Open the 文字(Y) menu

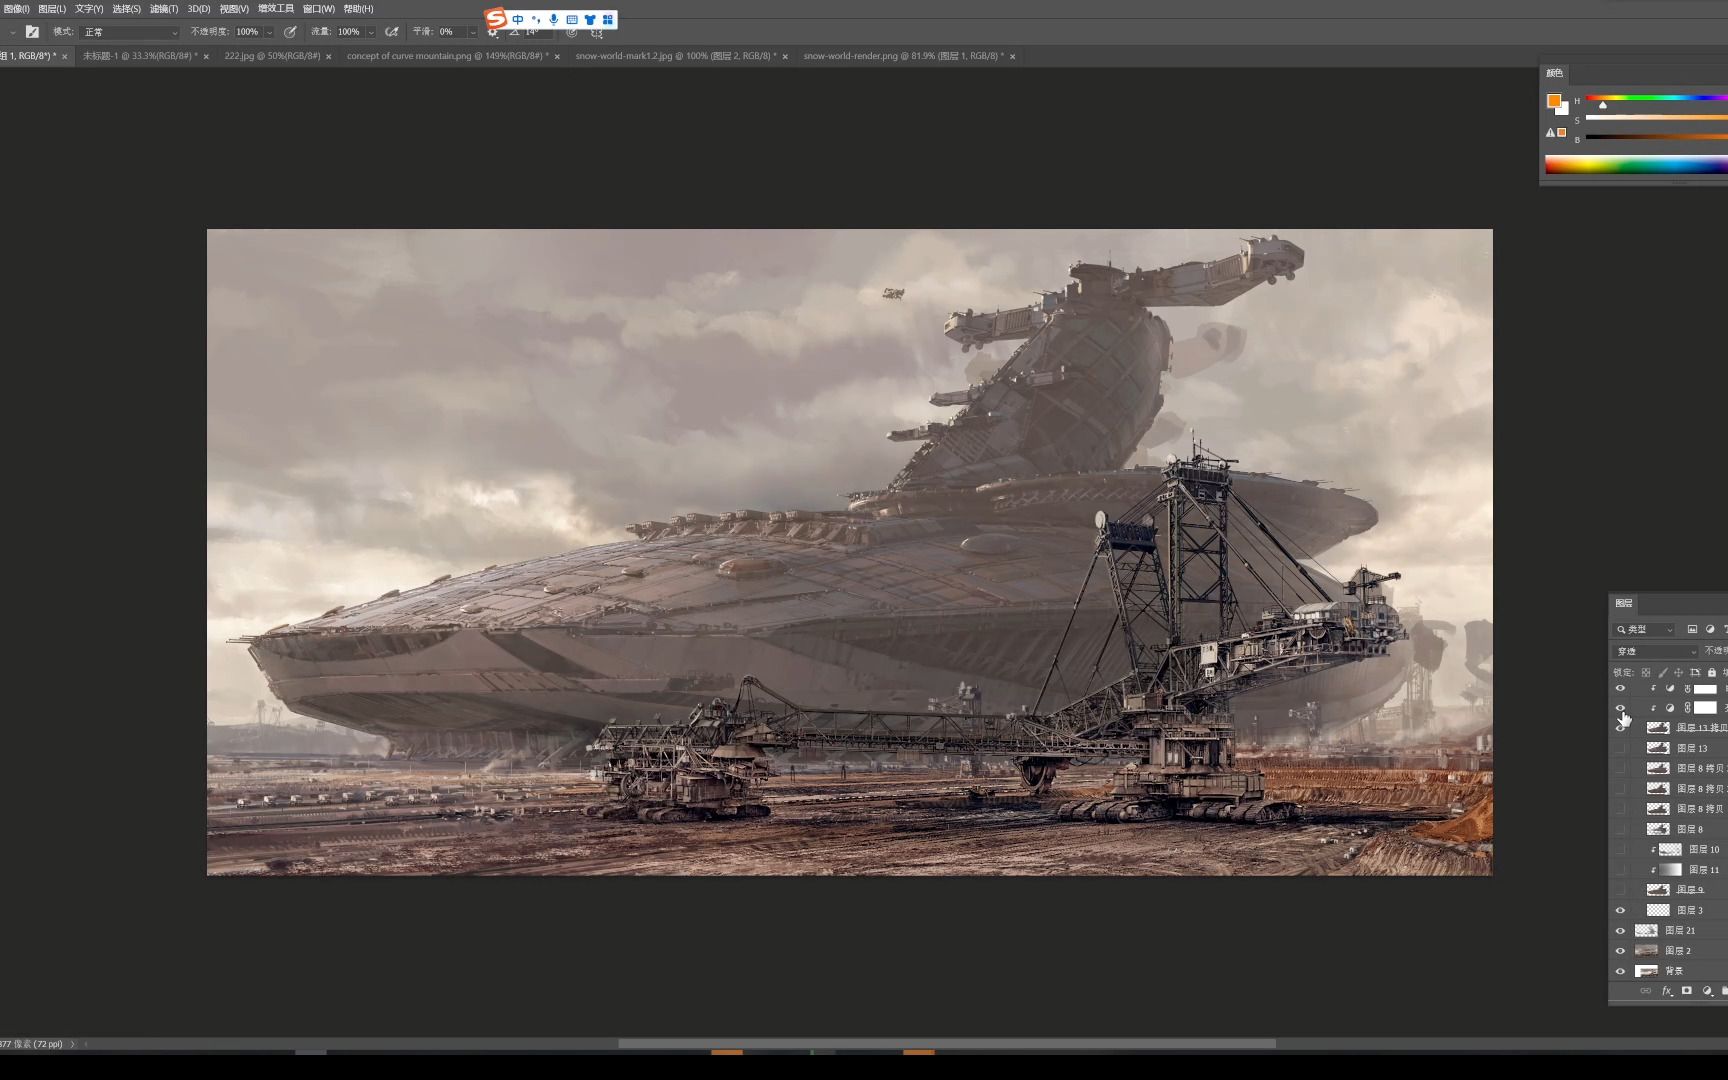89,9
